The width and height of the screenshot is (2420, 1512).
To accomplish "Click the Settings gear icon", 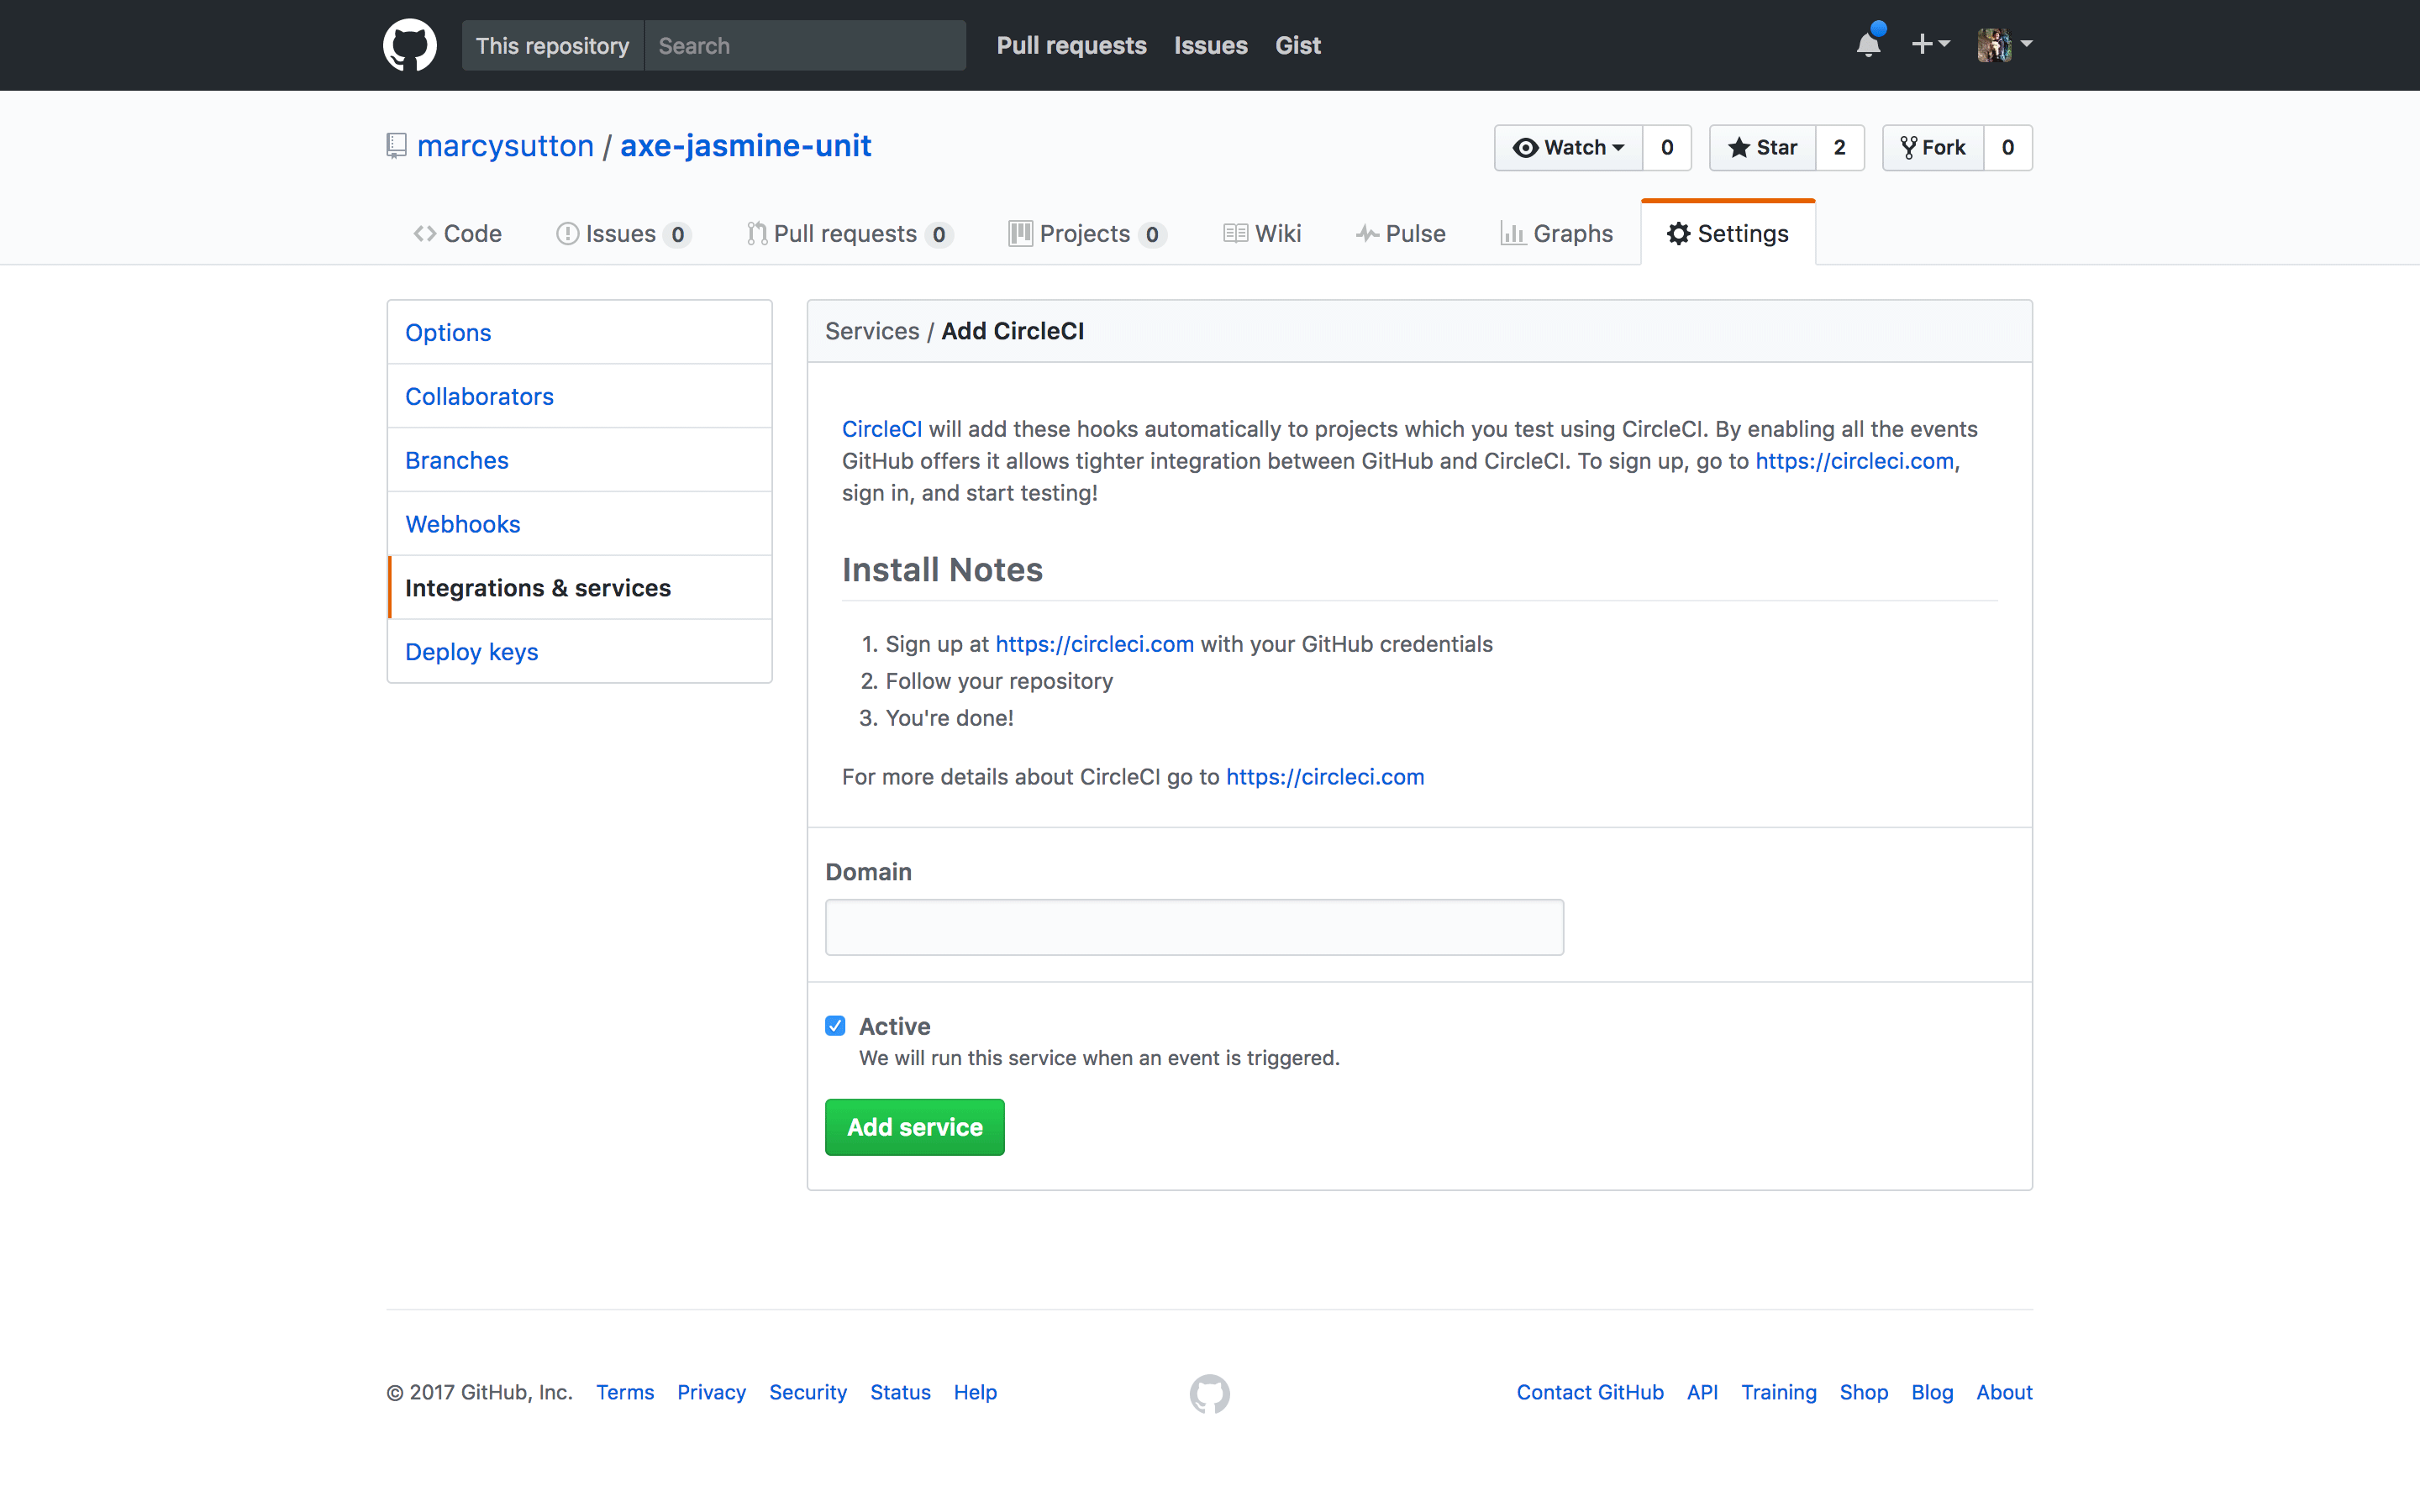I will pyautogui.click(x=1678, y=233).
